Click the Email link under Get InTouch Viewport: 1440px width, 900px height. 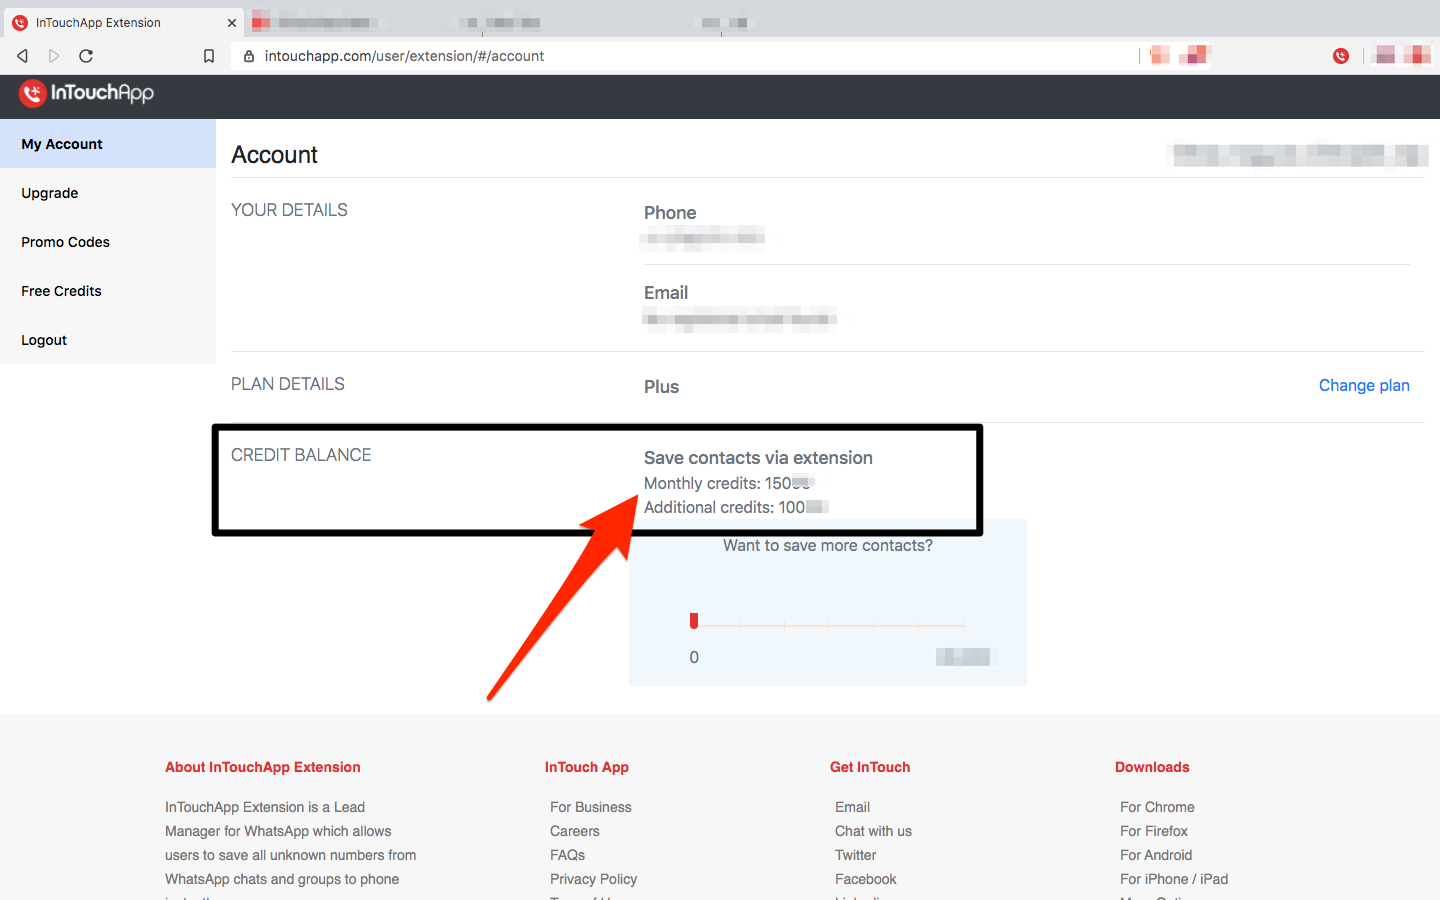point(852,807)
